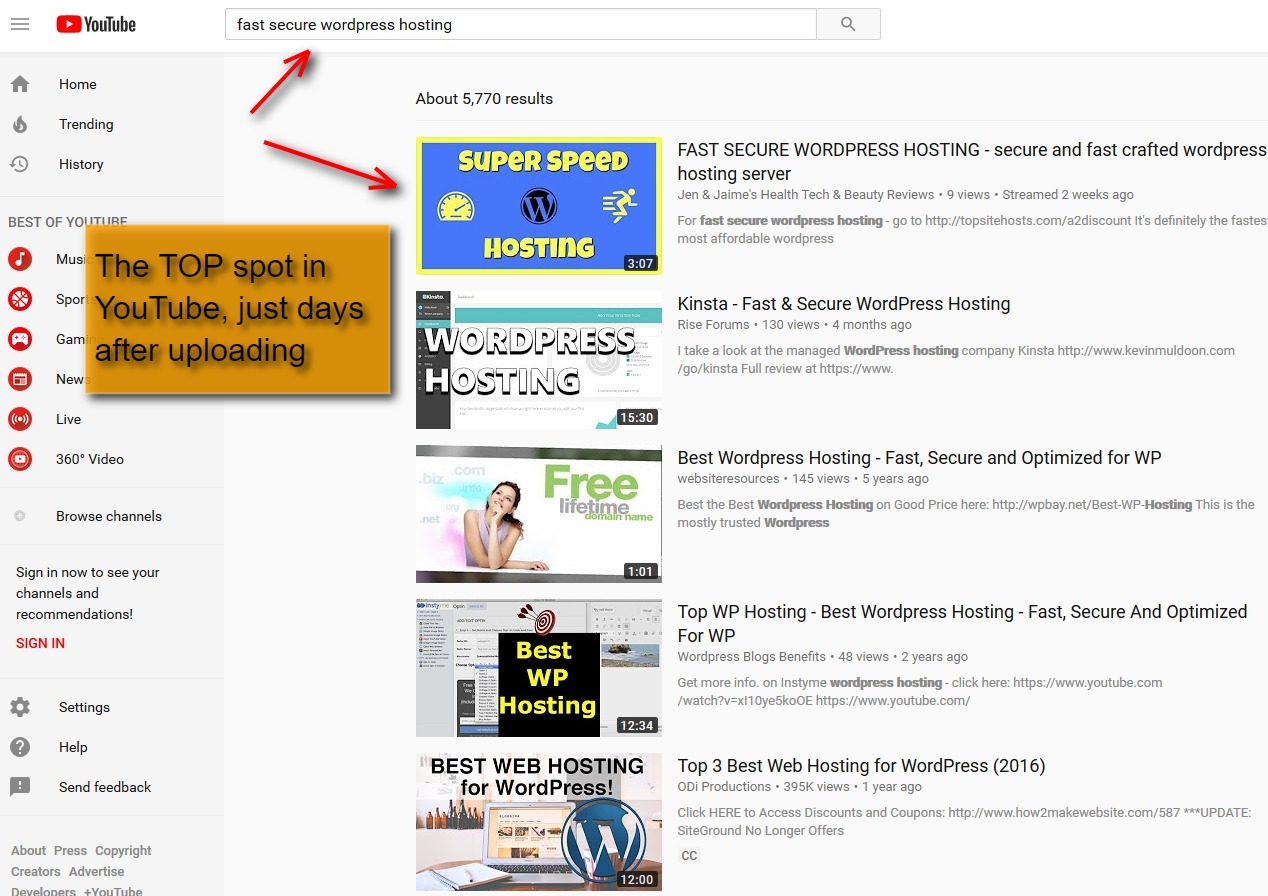Click the red News icon
This screenshot has width=1268, height=896.
point(20,379)
